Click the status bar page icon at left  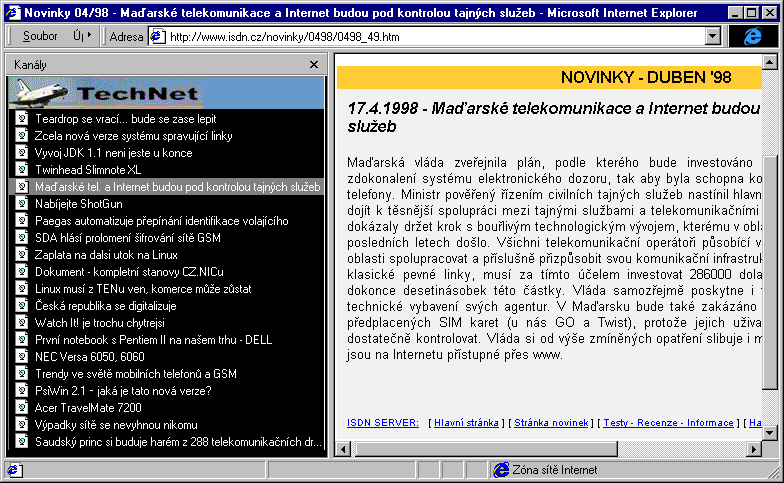point(13,470)
